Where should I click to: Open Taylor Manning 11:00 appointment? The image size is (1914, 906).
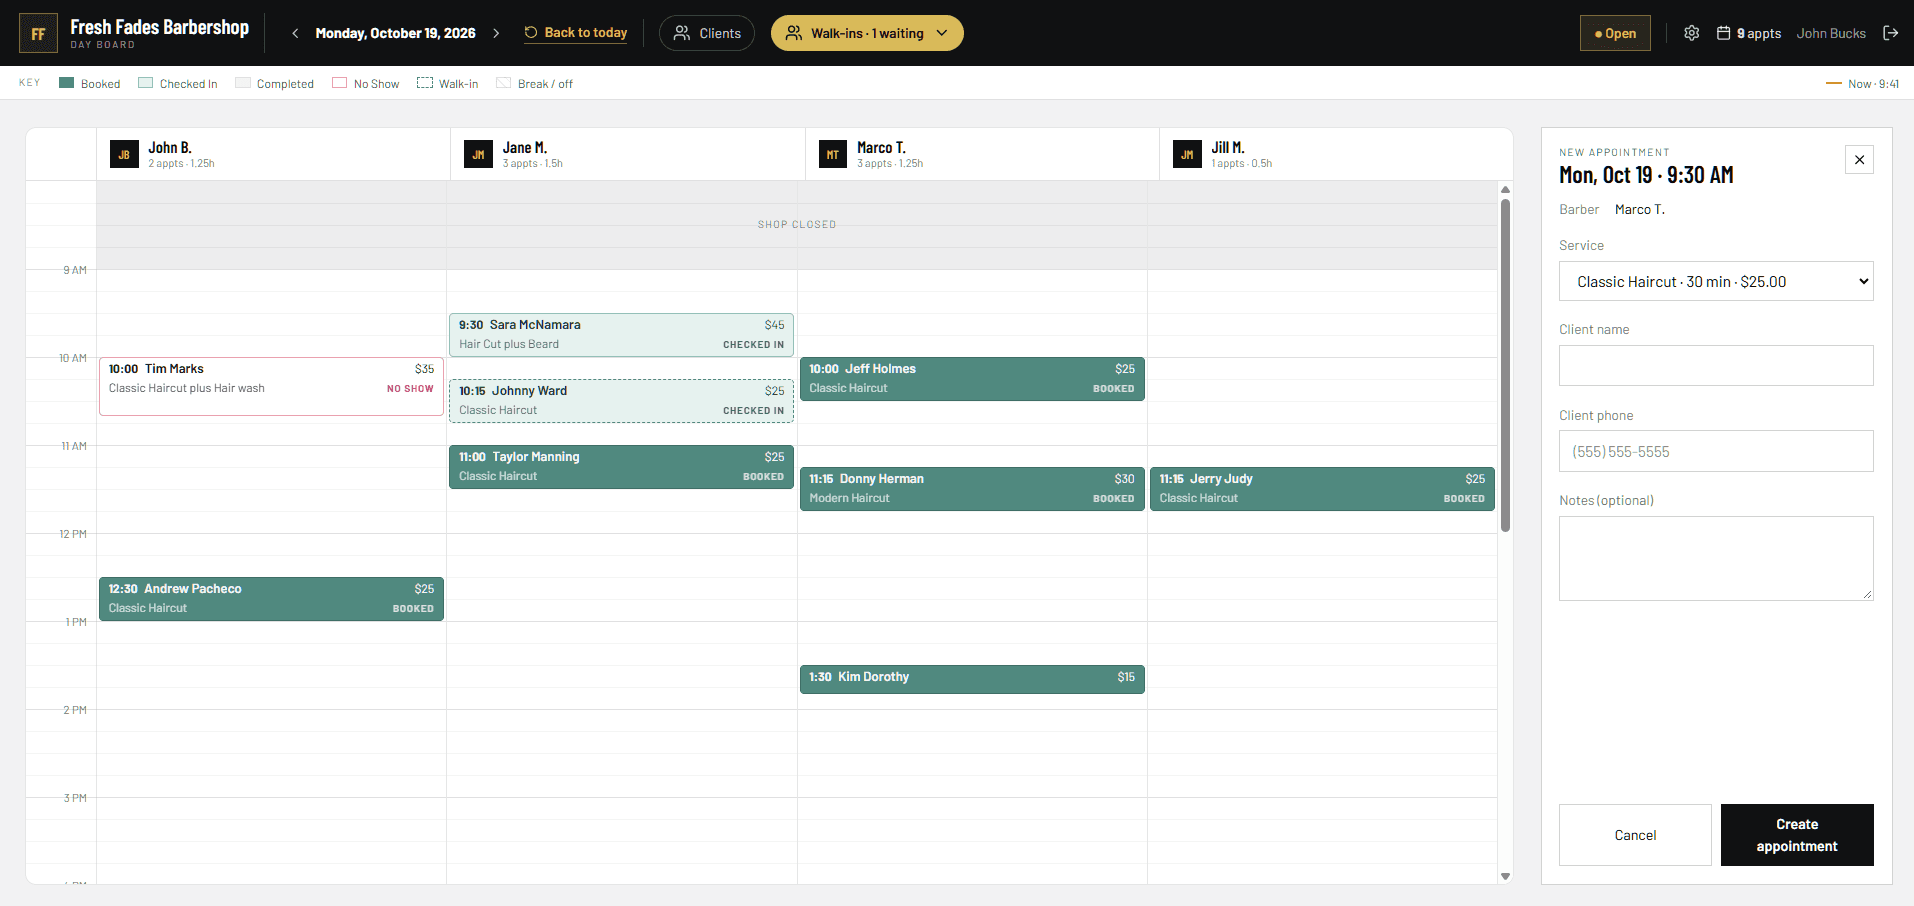click(x=621, y=467)
